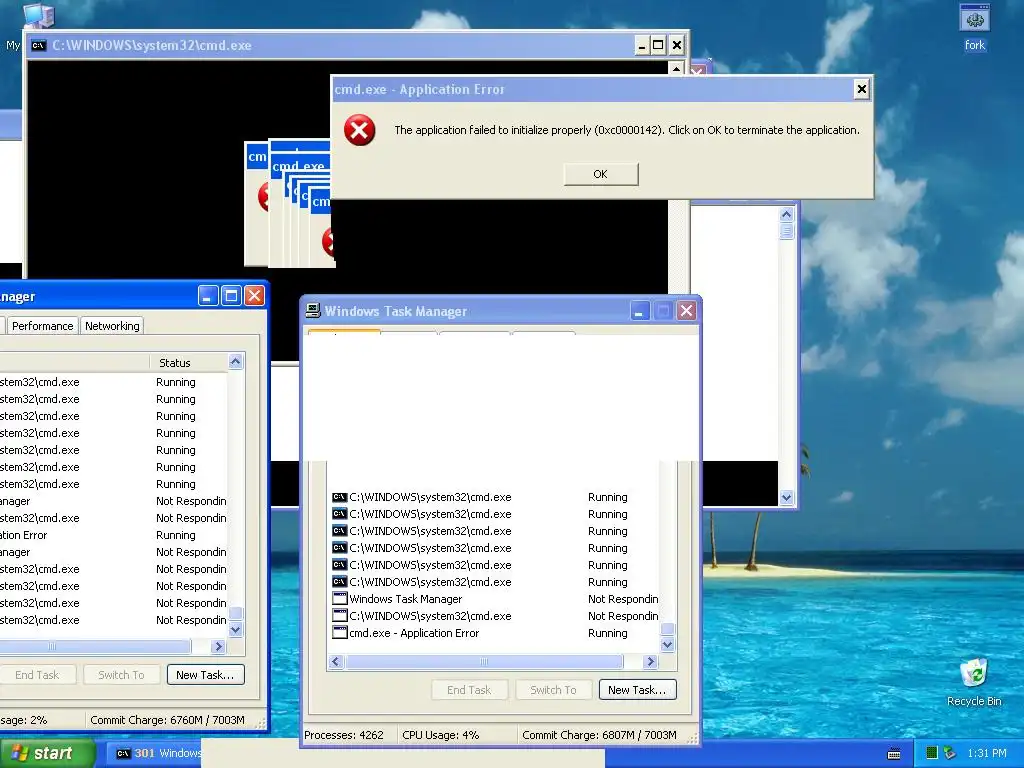Click the keyboard icon on the taskbar

click(893, 754)
